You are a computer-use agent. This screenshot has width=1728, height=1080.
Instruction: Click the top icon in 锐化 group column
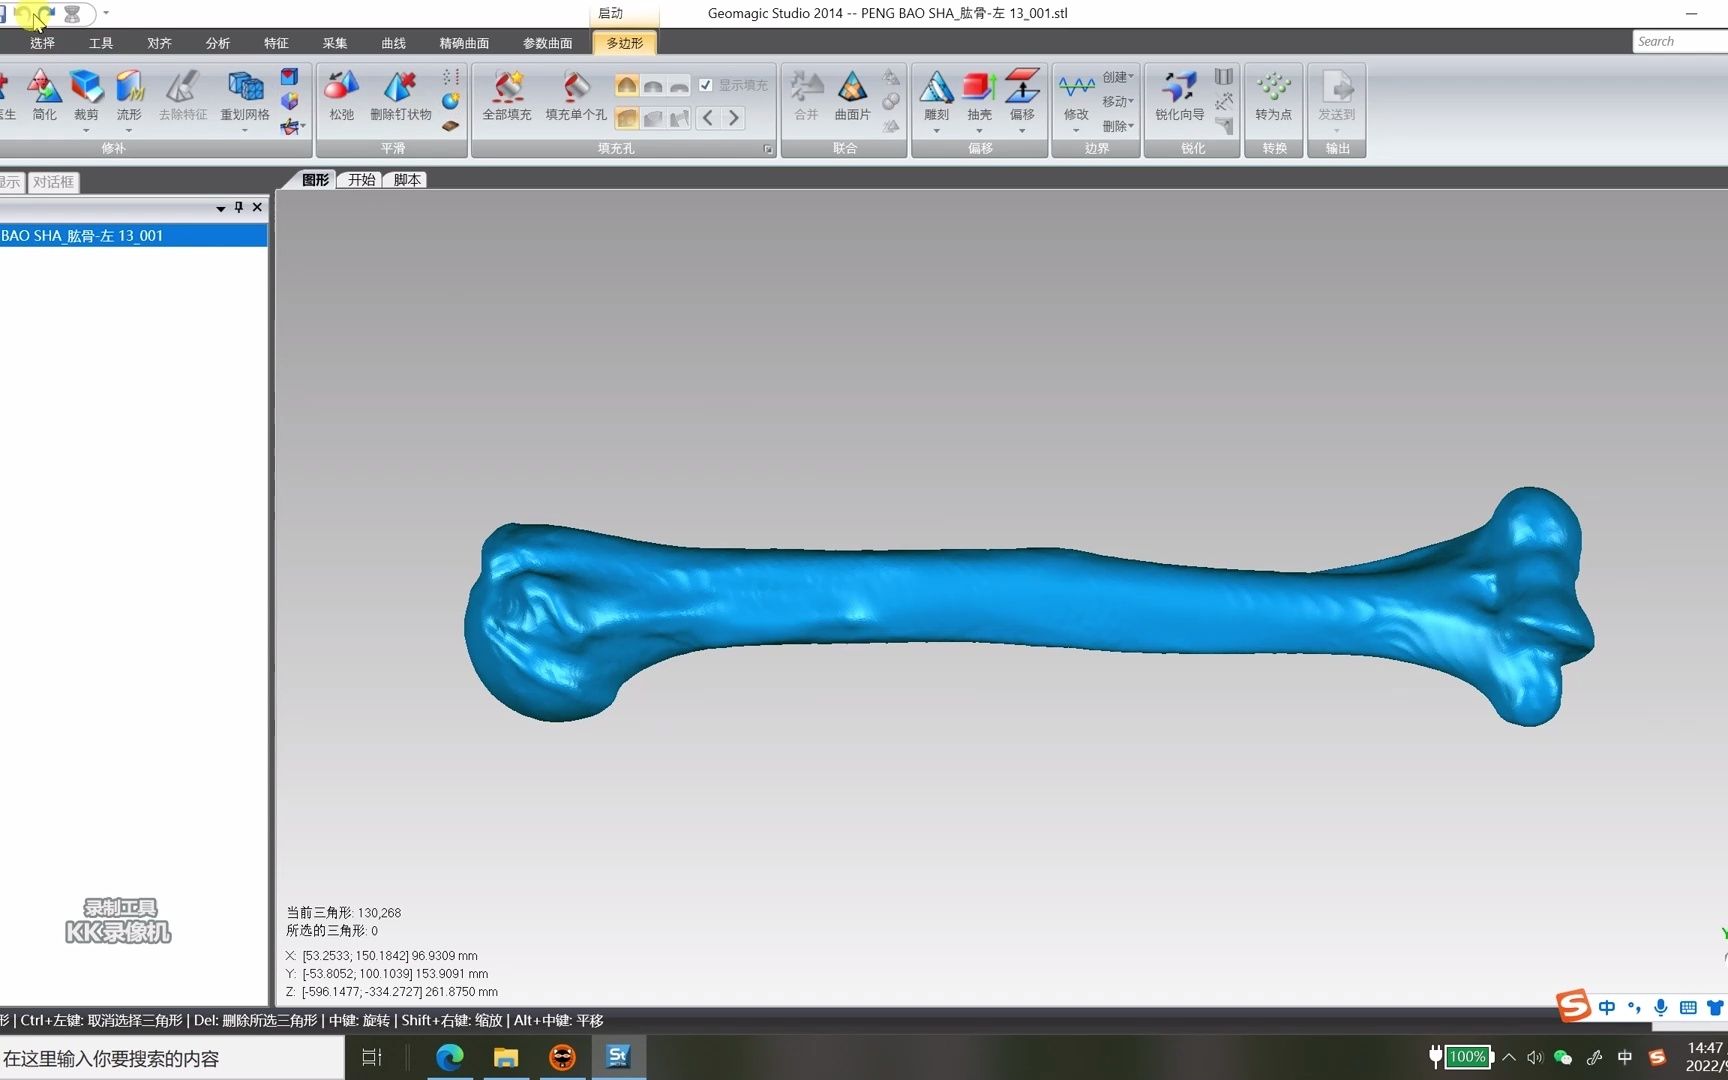[x=1223, y=77]
